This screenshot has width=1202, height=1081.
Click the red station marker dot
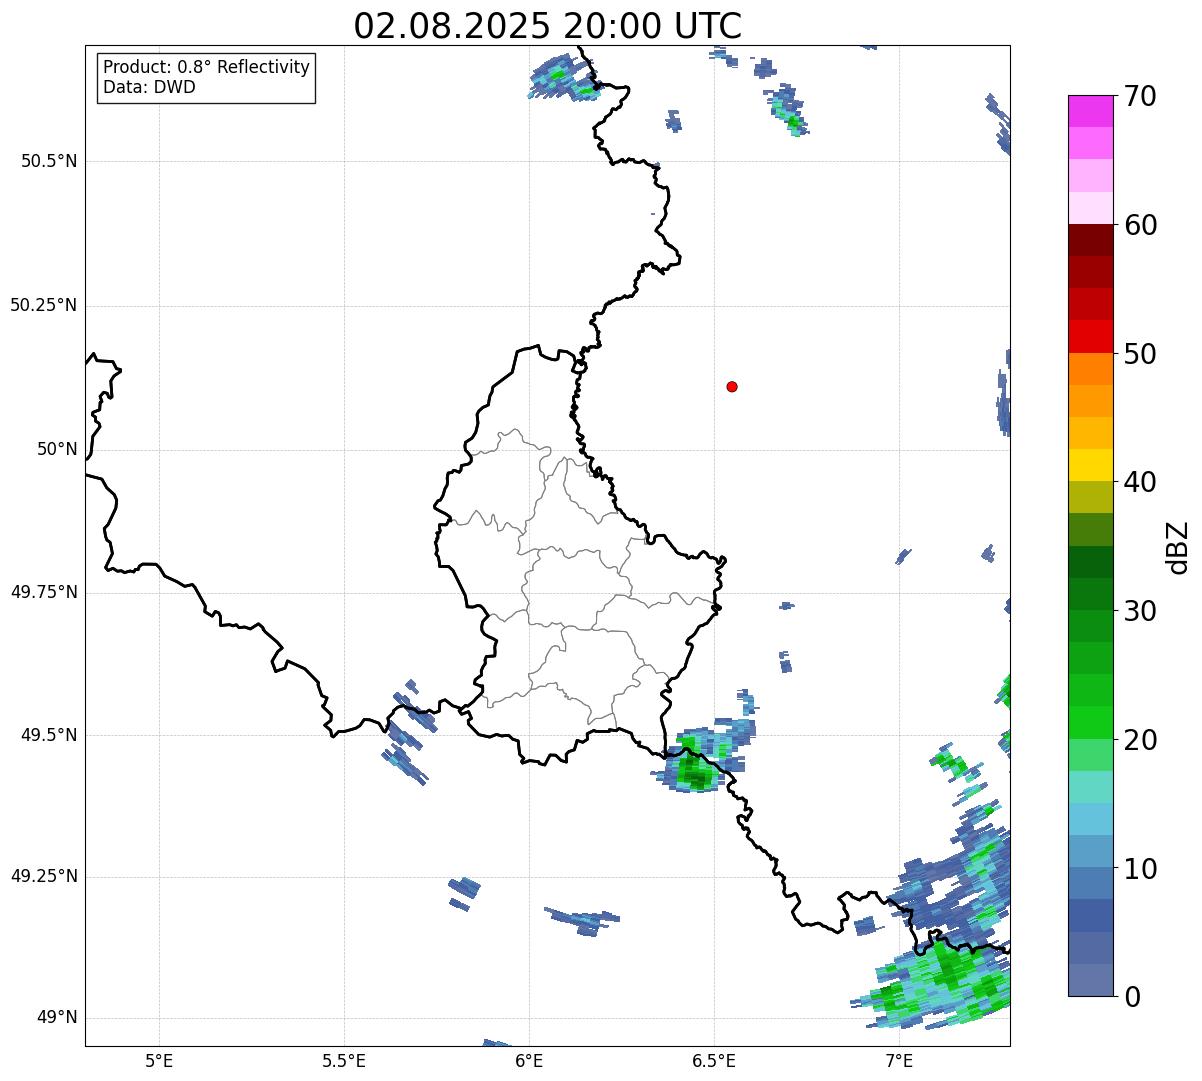pyautogui.click(x=732, y=386)
